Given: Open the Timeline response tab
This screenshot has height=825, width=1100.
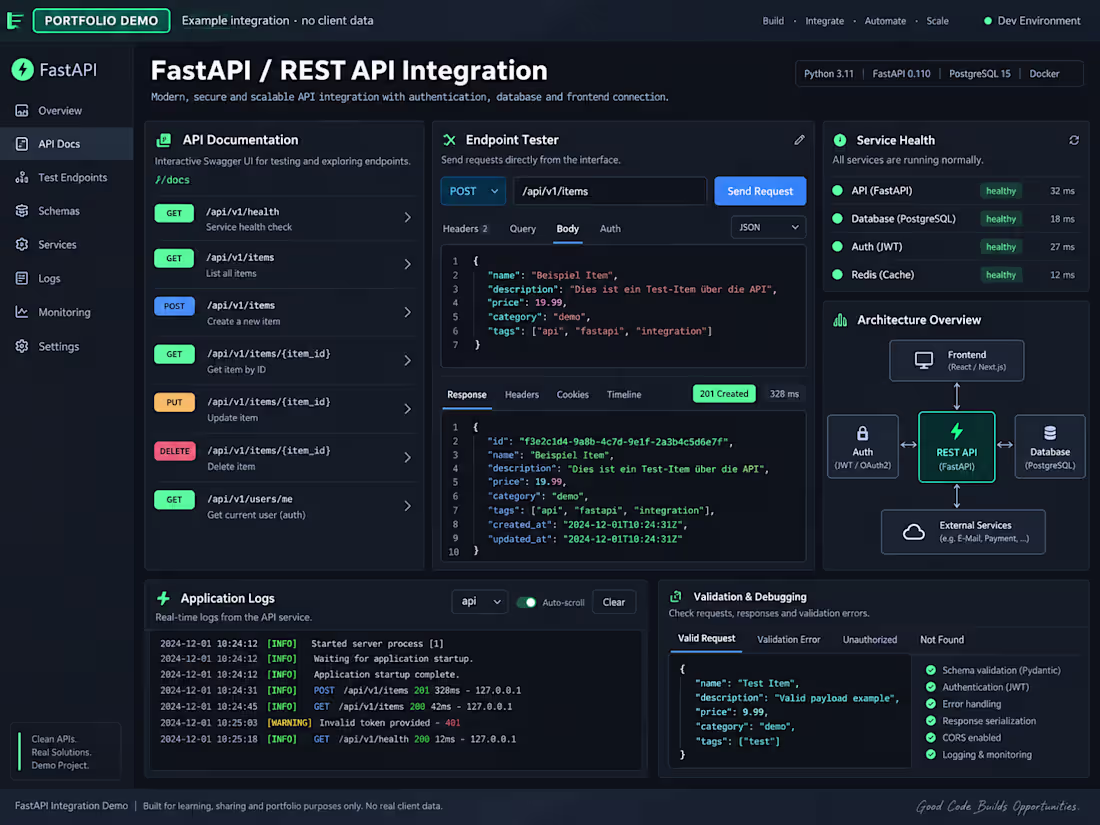Looking at the screenshot, I should 624,395.
